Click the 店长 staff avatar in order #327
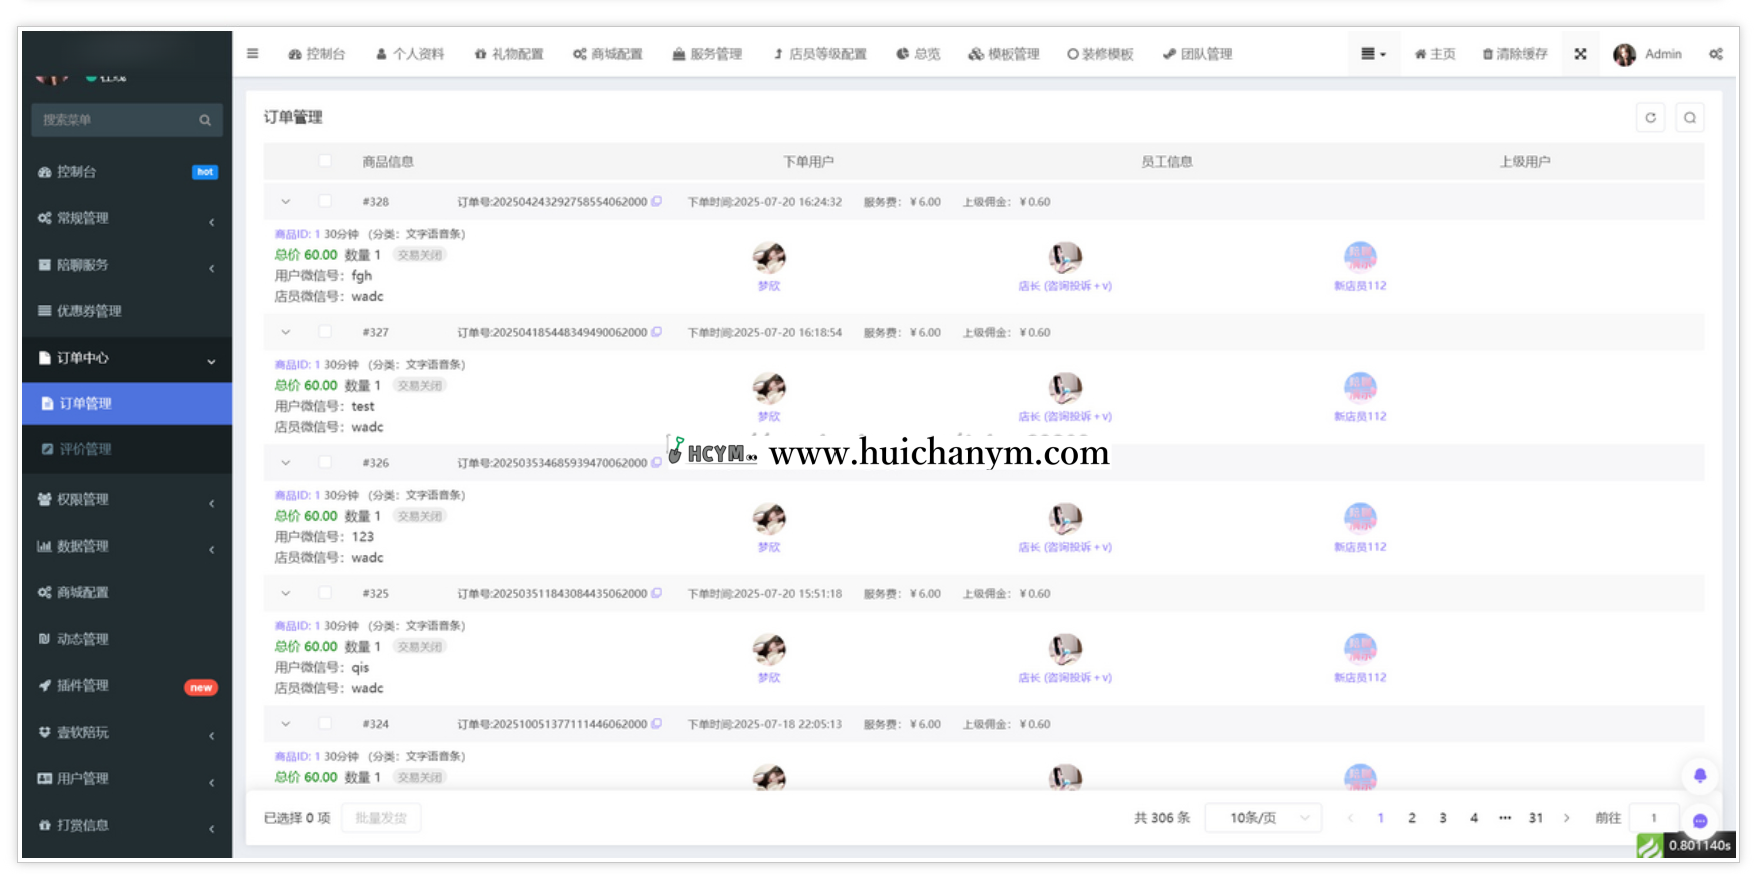The image size is (1761, 874). 1065,388
